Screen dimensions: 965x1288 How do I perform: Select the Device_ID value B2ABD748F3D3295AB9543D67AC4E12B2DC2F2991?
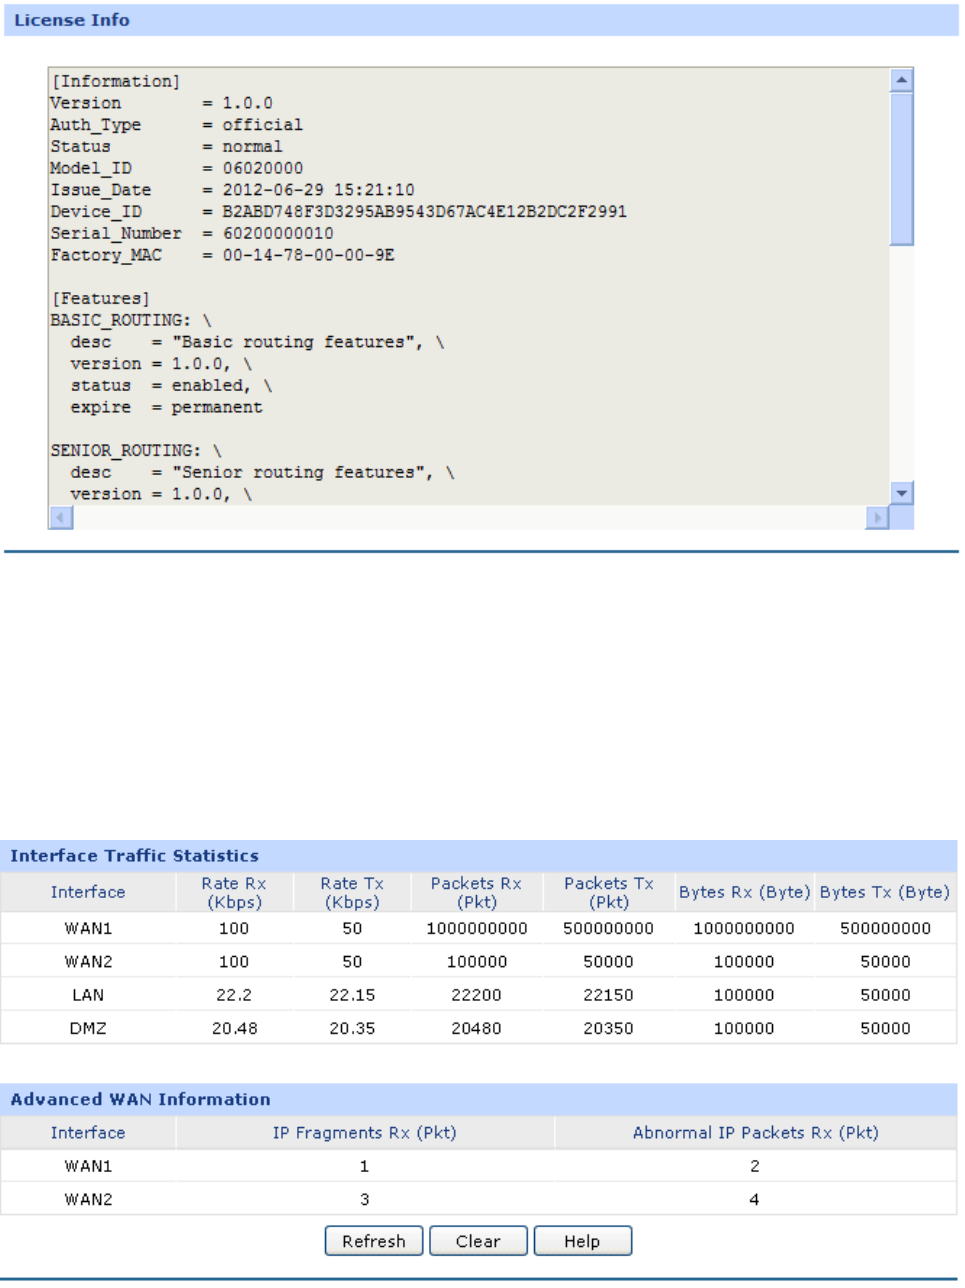tap(424, 212)
